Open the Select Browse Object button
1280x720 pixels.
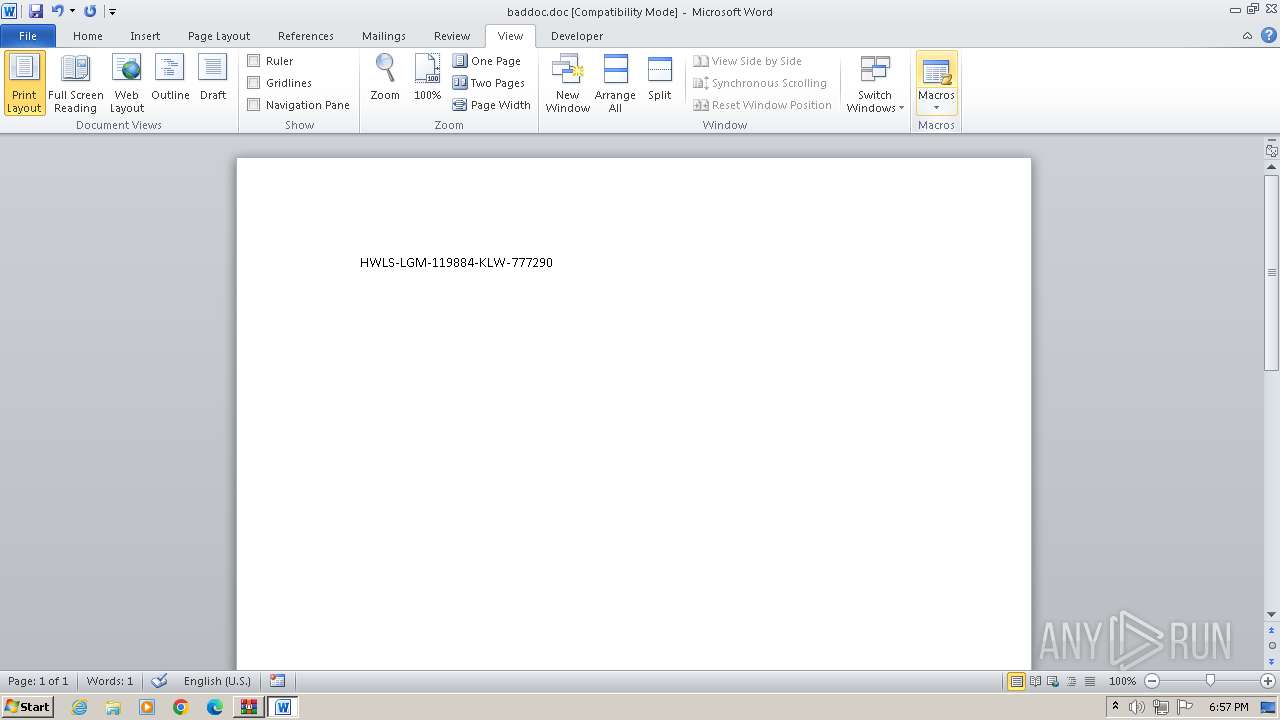pyautogui.click(x=1271, y=646)
